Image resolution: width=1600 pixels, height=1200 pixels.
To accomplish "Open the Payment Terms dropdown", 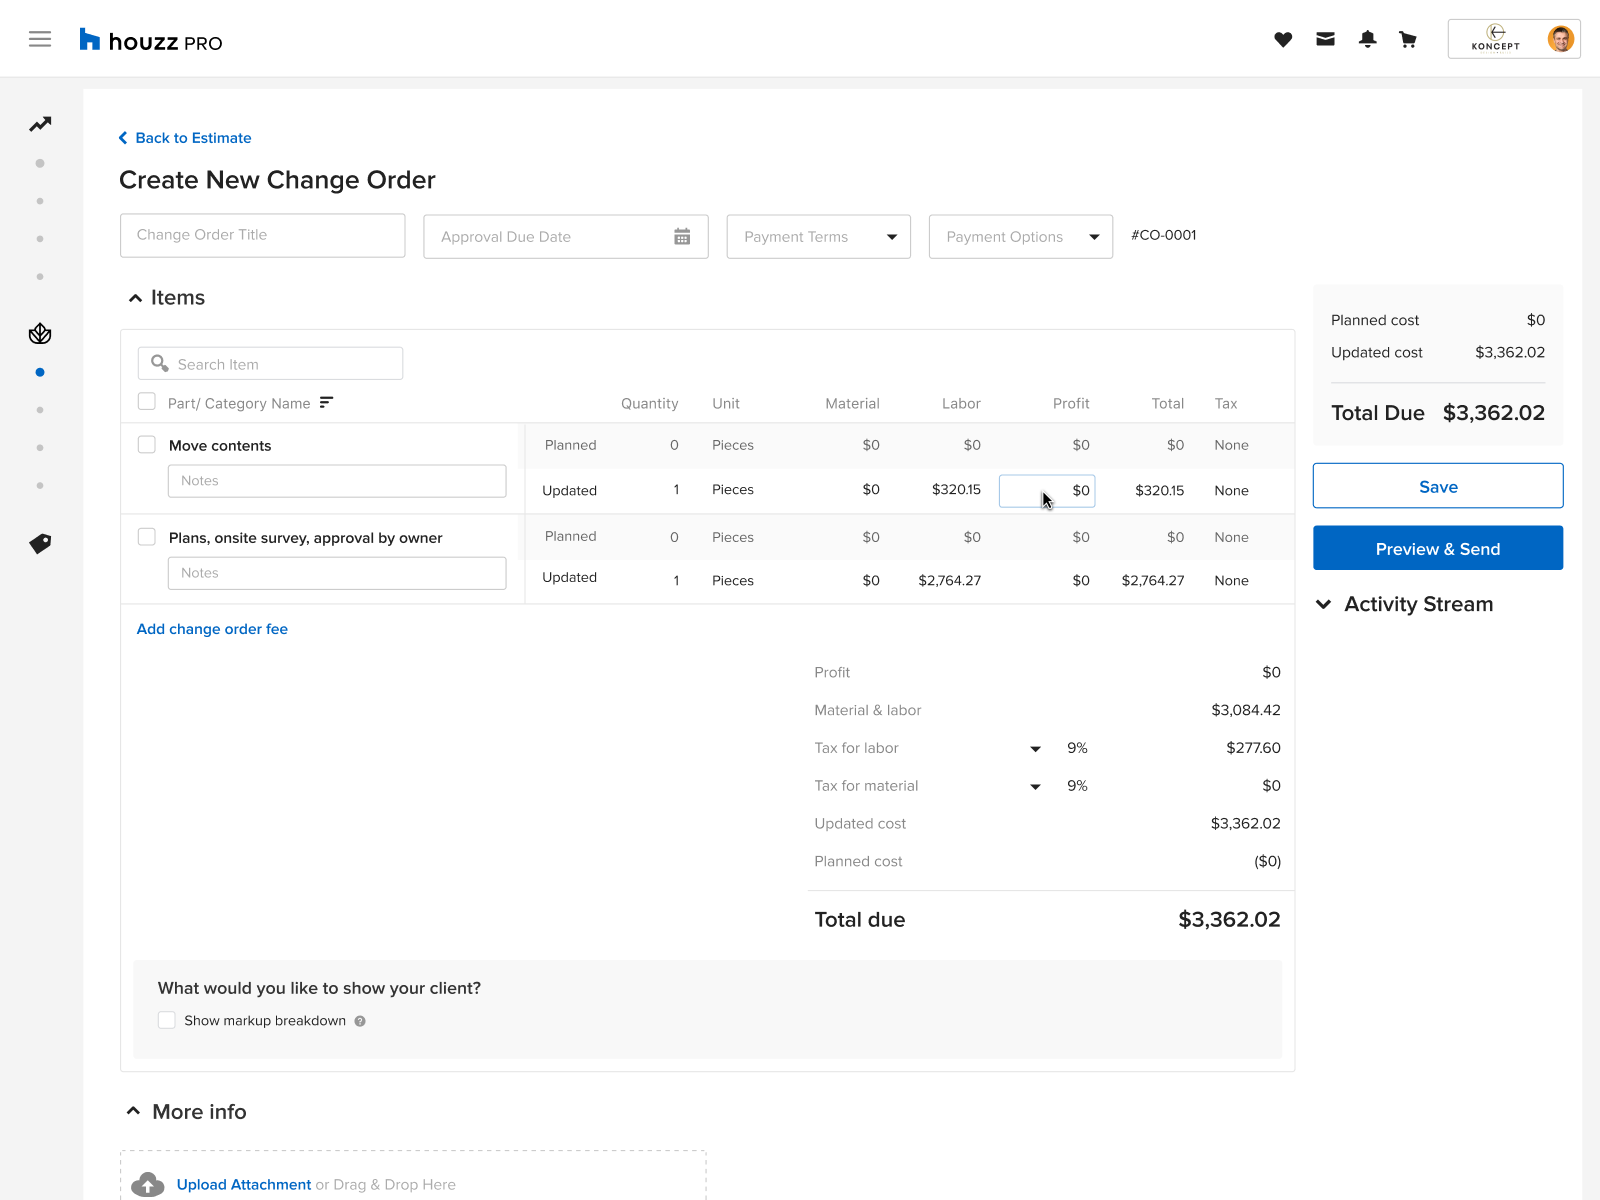I will pyautogui.click(x=818, y=237).
